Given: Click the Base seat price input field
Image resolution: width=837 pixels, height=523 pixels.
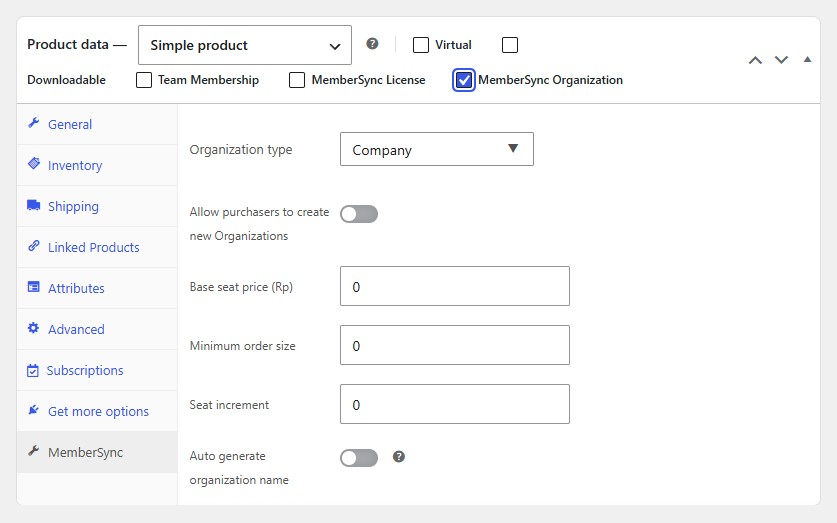Looking at the screenshot, I should 455,286.
